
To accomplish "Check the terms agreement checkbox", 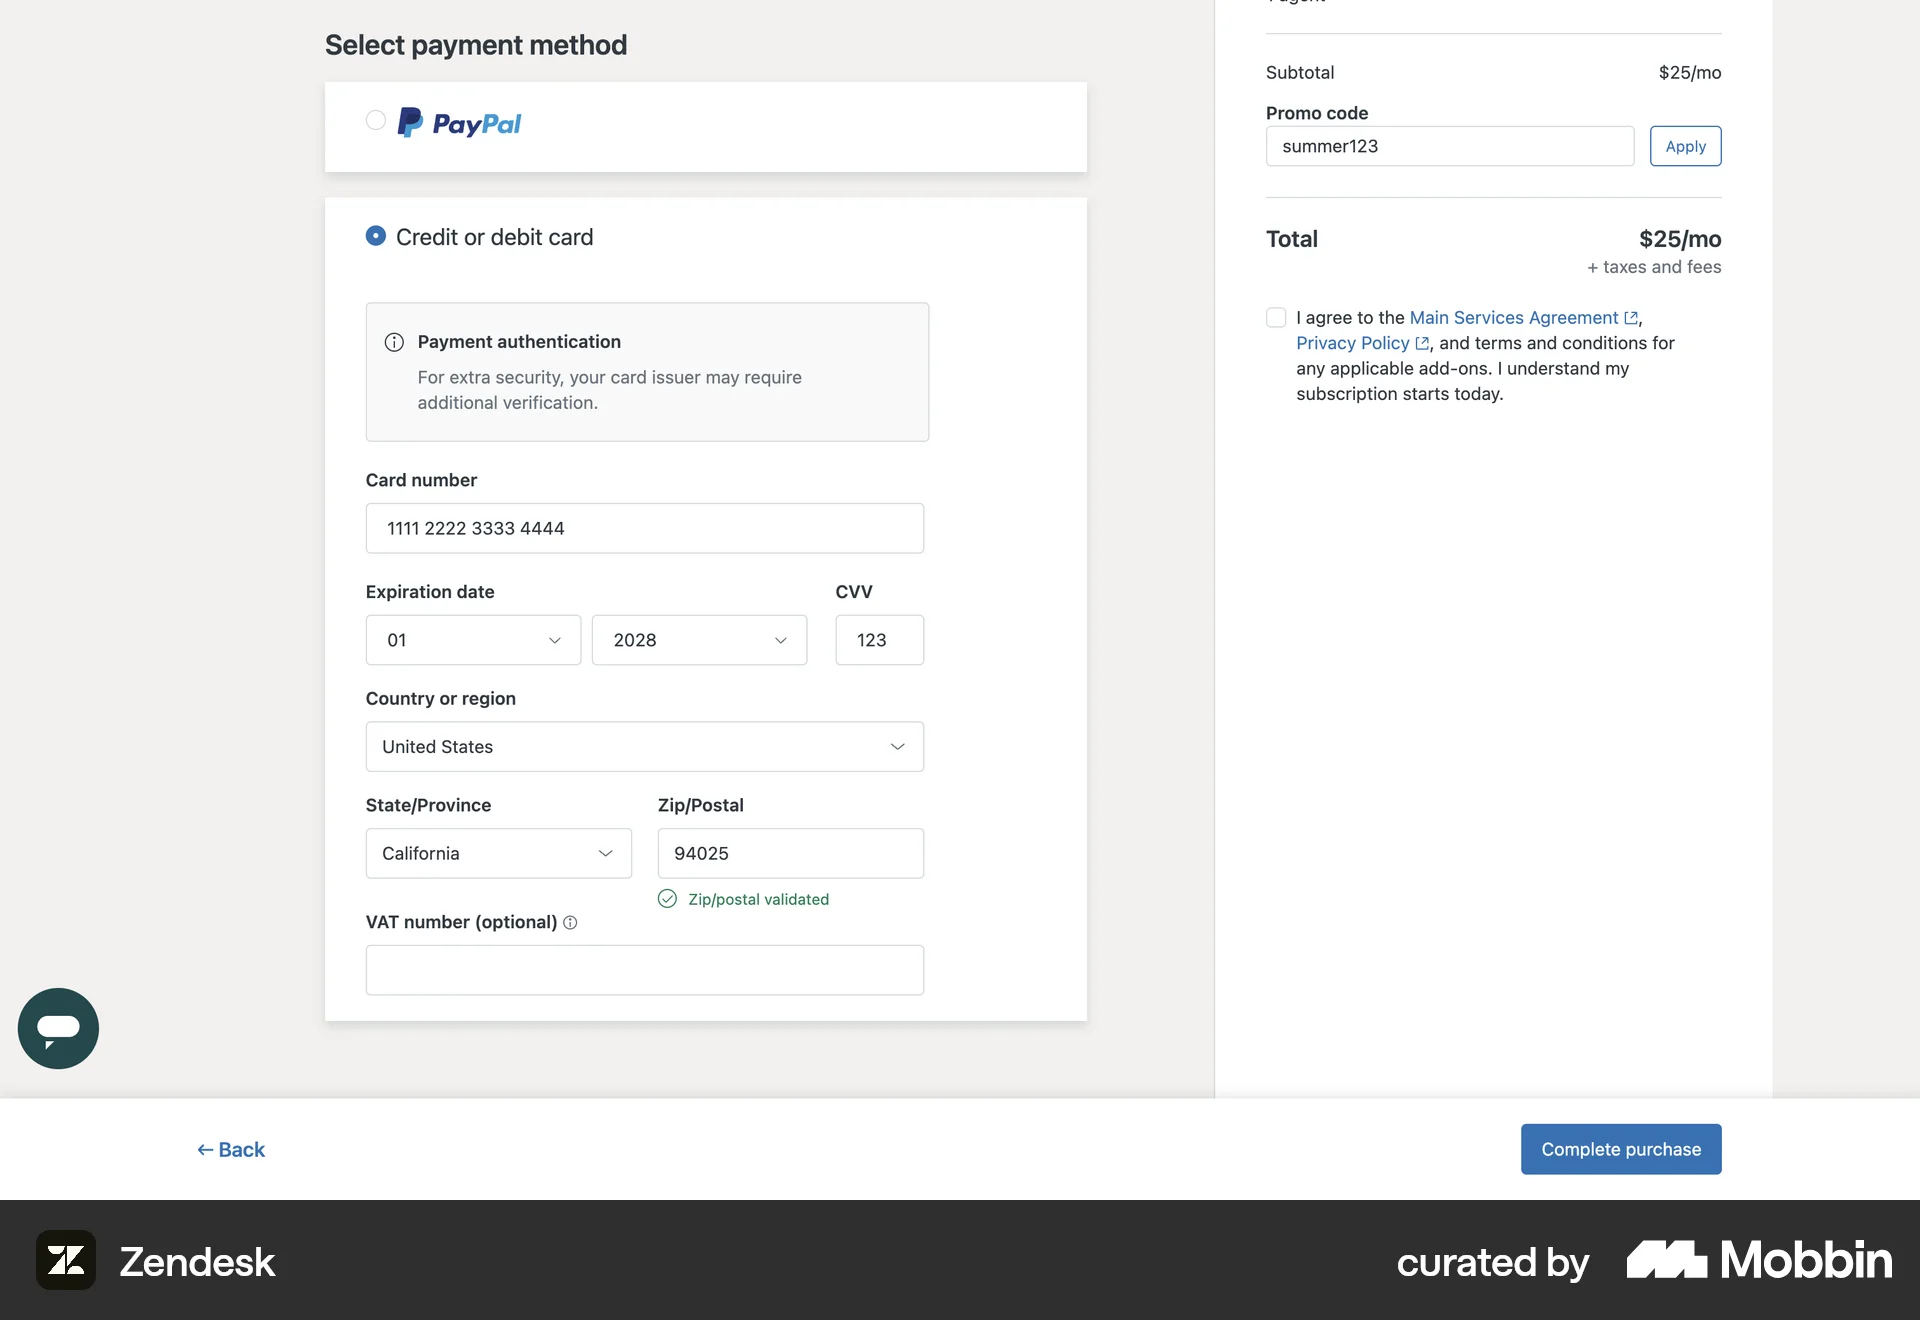I will [x=1275, y=317].
